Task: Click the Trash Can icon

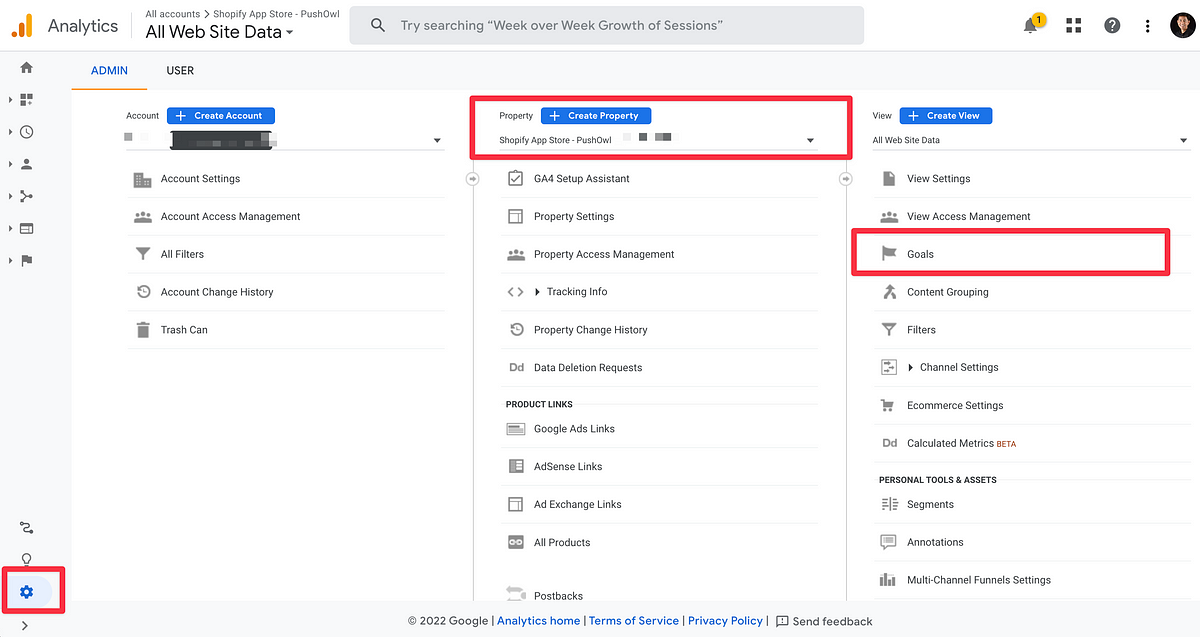Action: click(143, 330)
